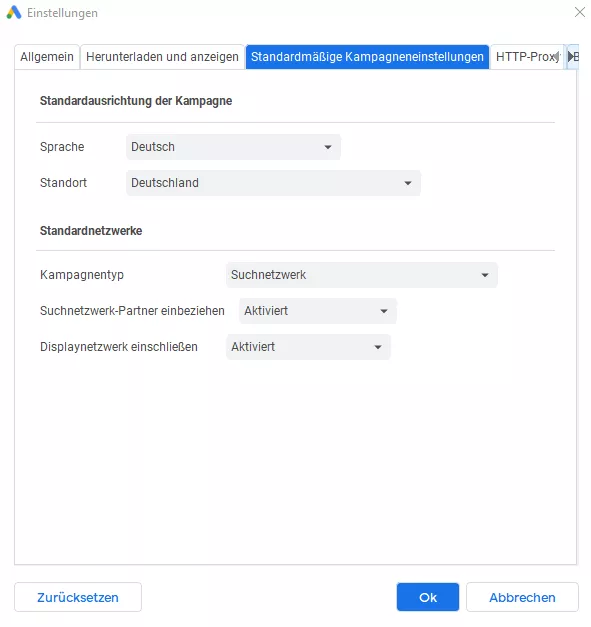Open the Herunterladen und anzeigen tab
The image size is (591, 627).
[x=162, y=57]
